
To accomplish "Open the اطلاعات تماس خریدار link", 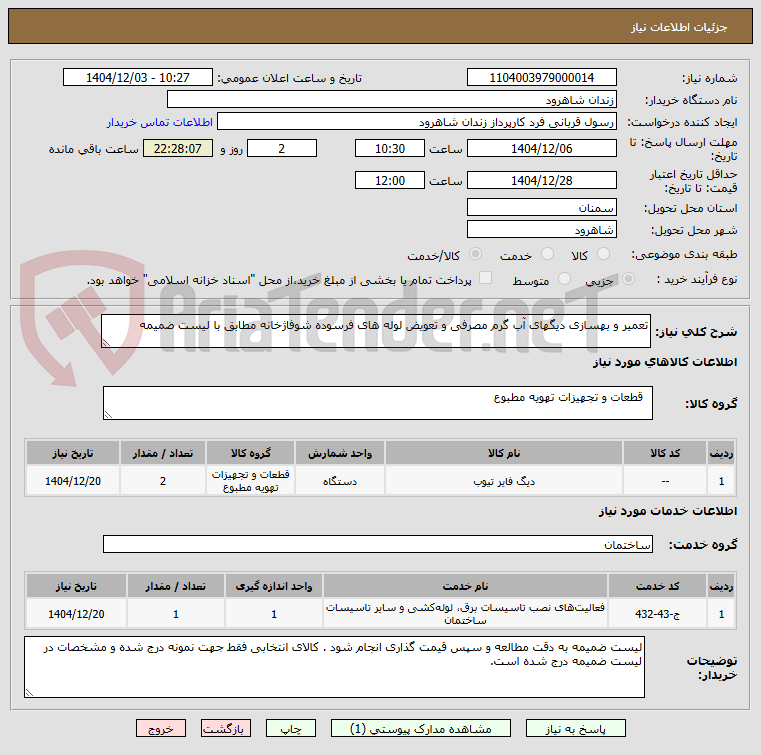I will (x=160, y=122).
